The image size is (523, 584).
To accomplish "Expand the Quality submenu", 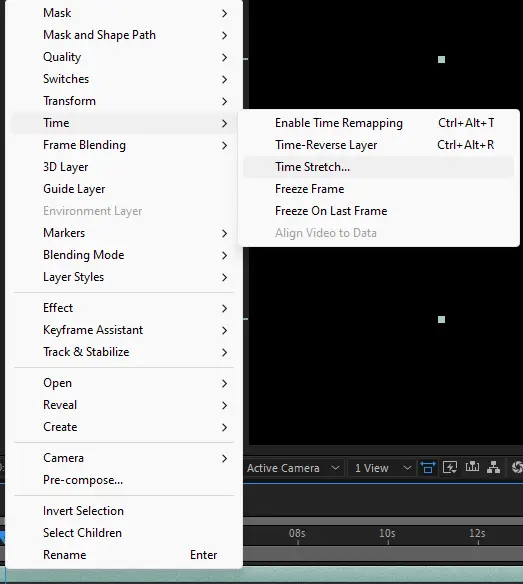I will [124, 57].
